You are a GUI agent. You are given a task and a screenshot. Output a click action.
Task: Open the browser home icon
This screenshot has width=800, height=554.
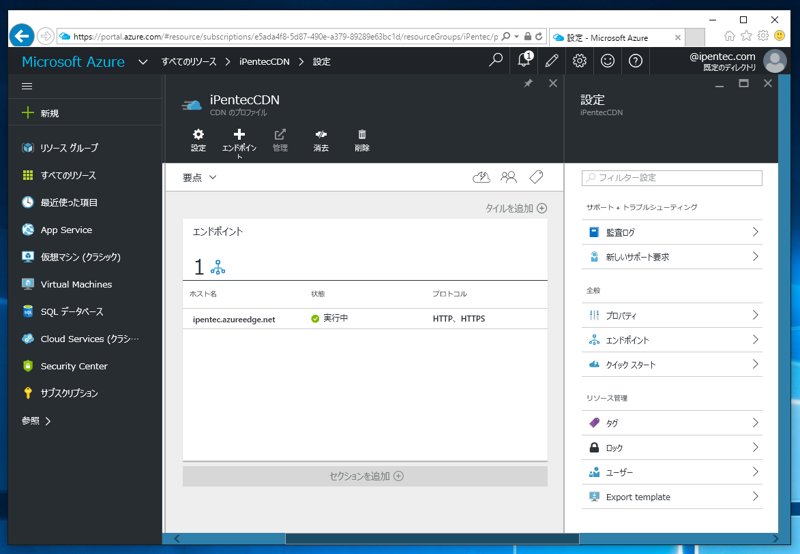click(730, 36)
